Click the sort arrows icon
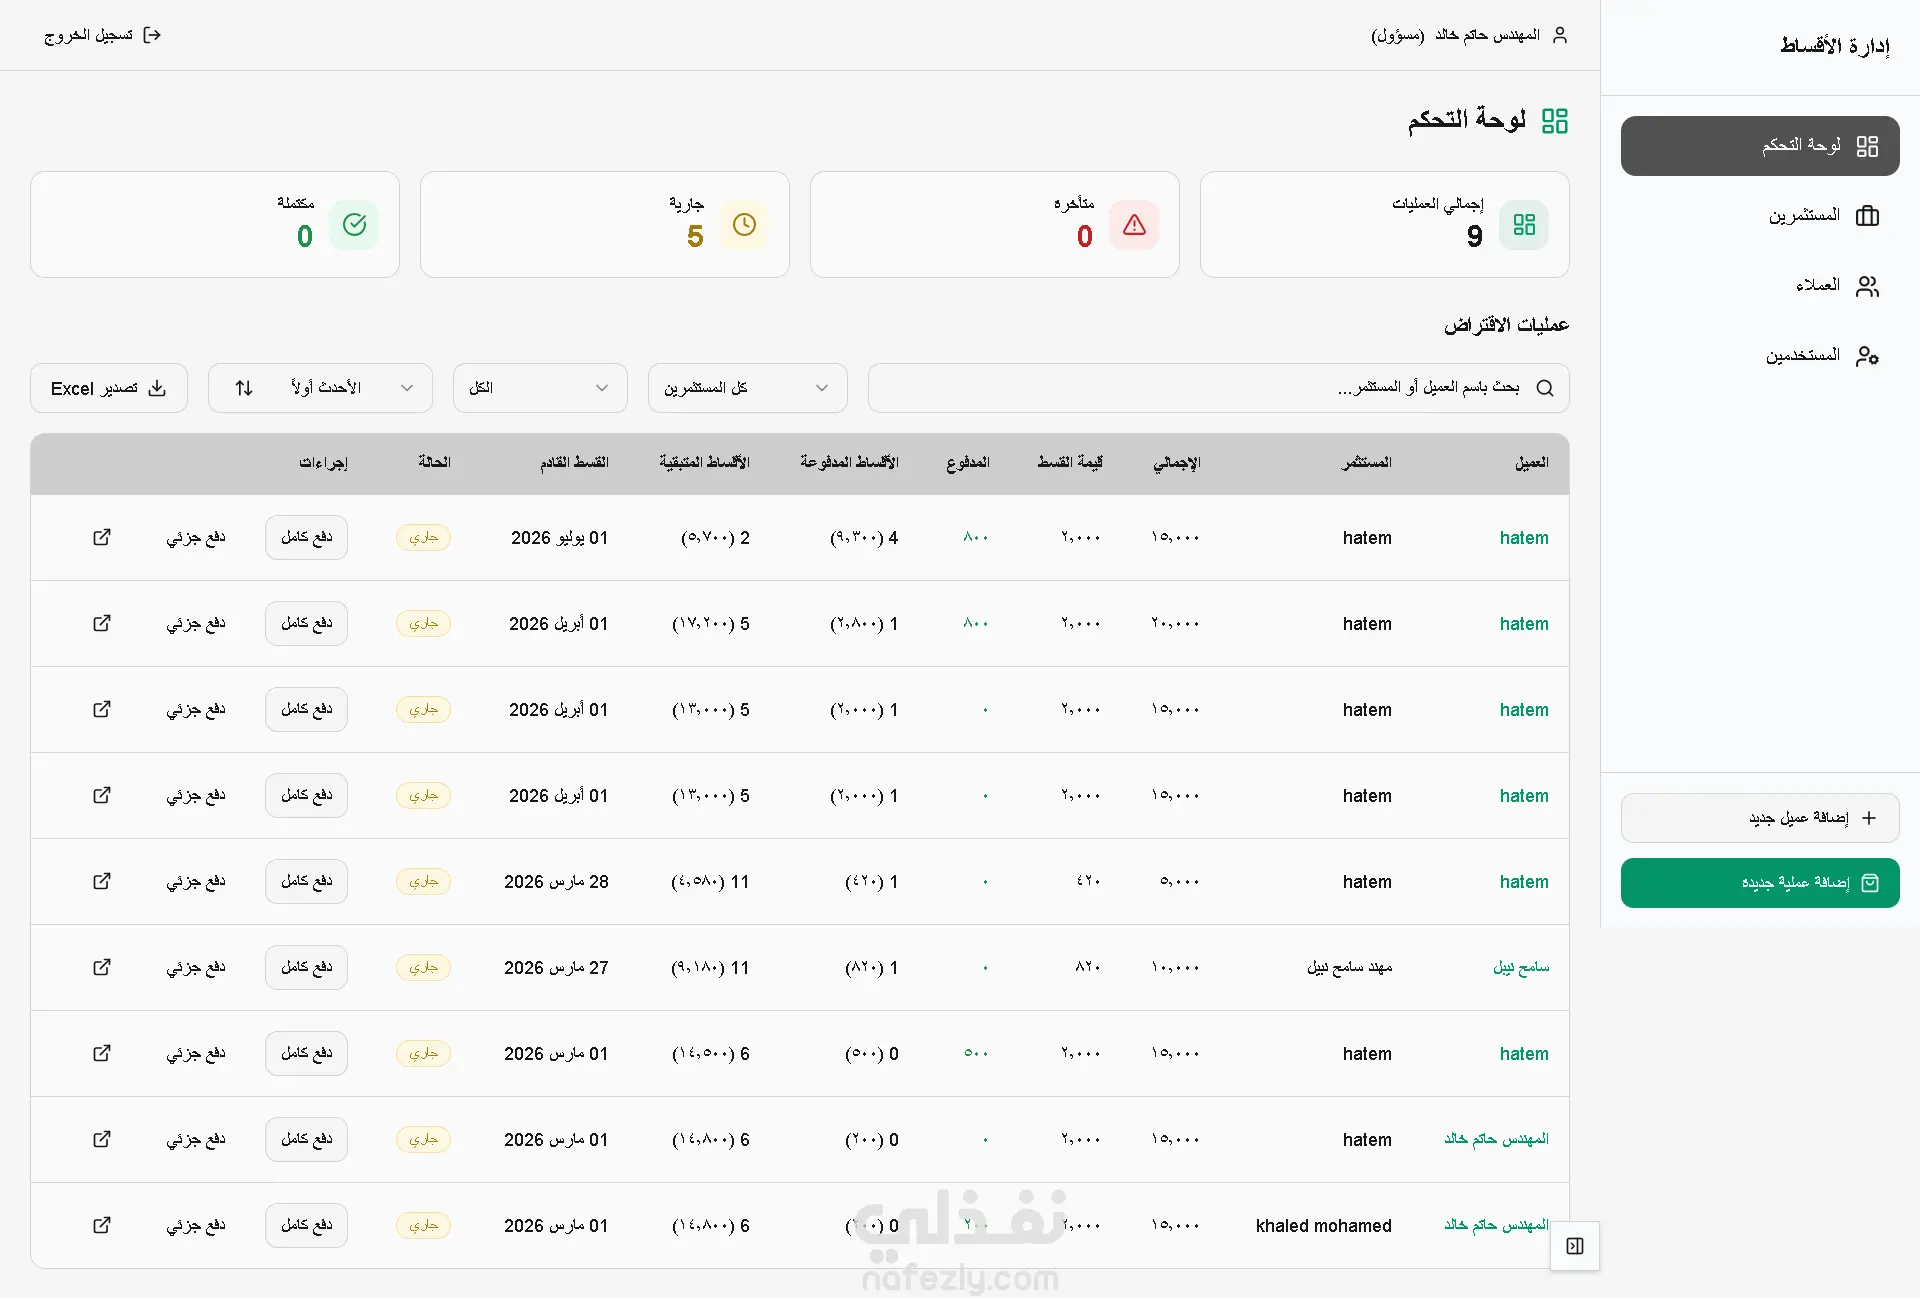Viewport: 1920px width, 1298px height. [x=244, y=388]
